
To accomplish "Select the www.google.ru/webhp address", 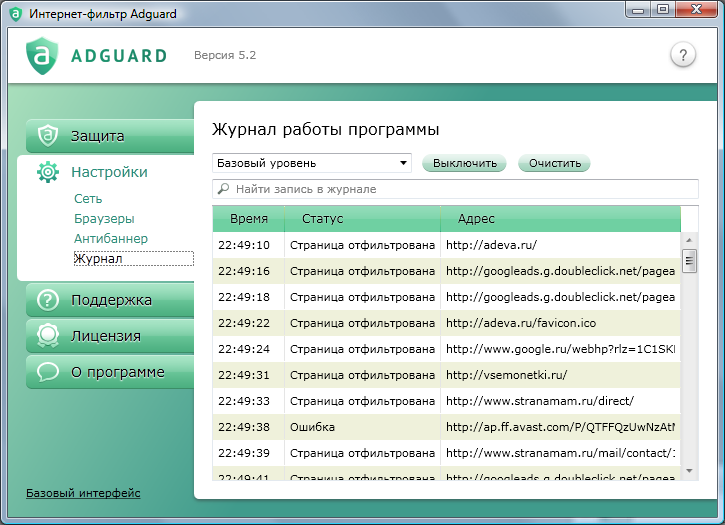I will point(560,349).
